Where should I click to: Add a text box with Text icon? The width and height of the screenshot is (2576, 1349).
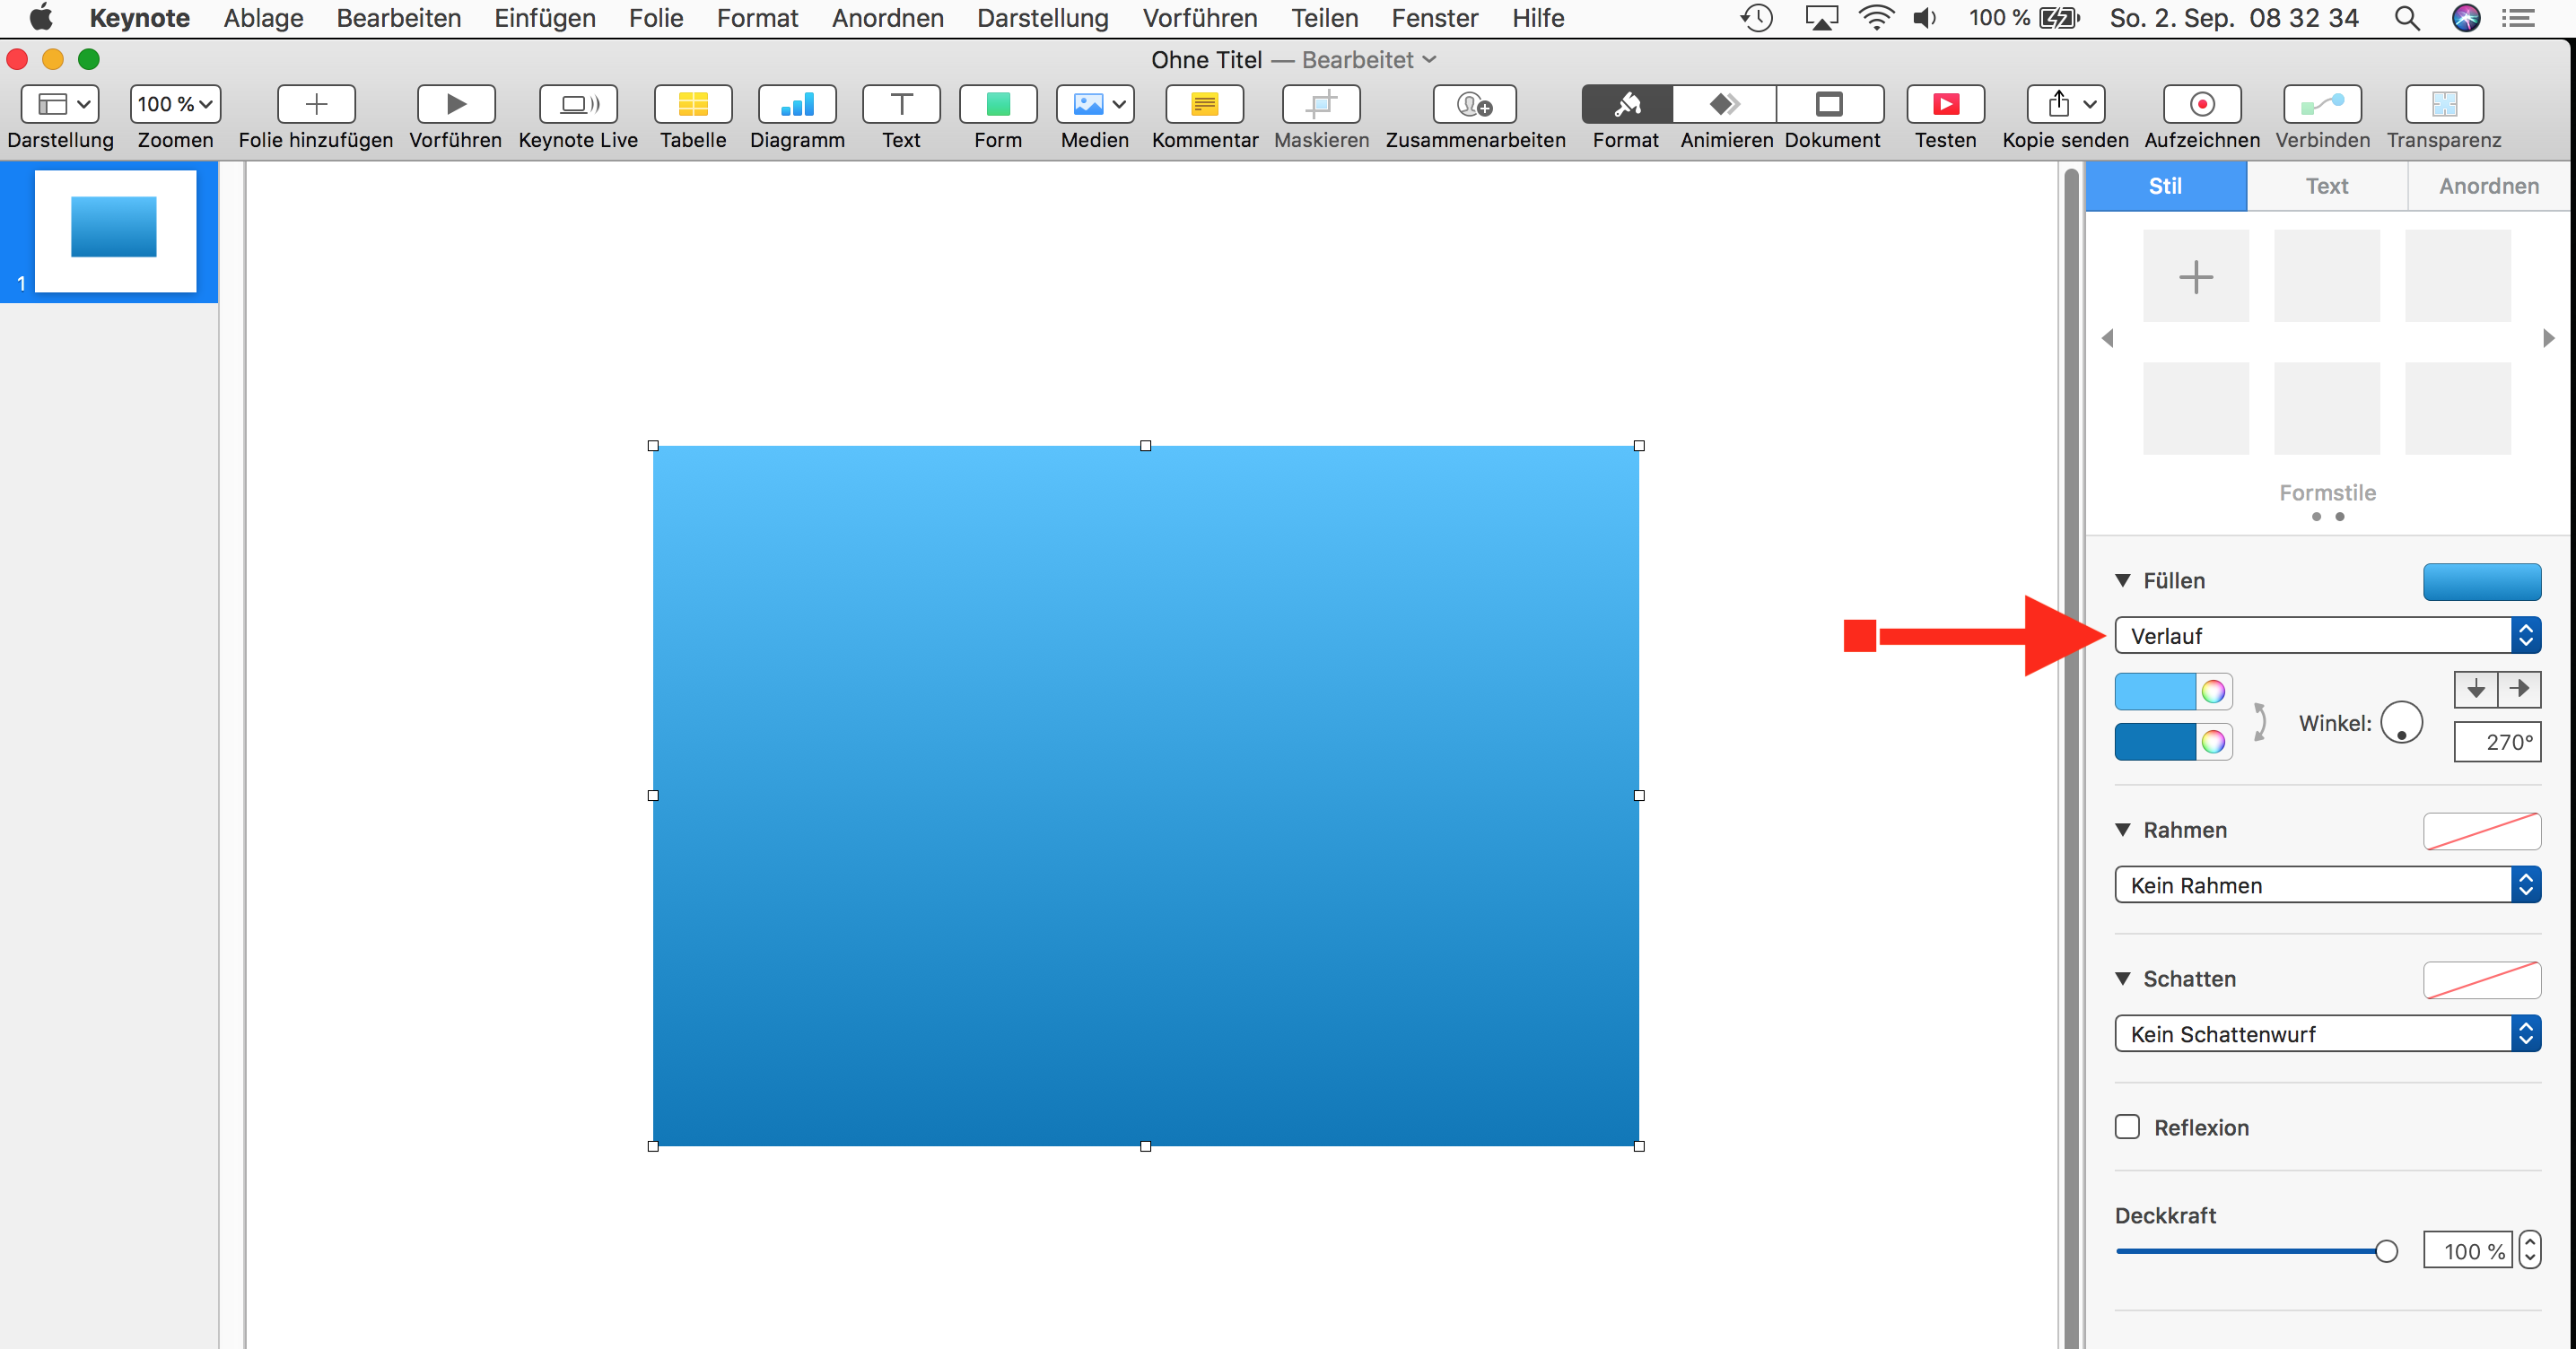[900, 104]
